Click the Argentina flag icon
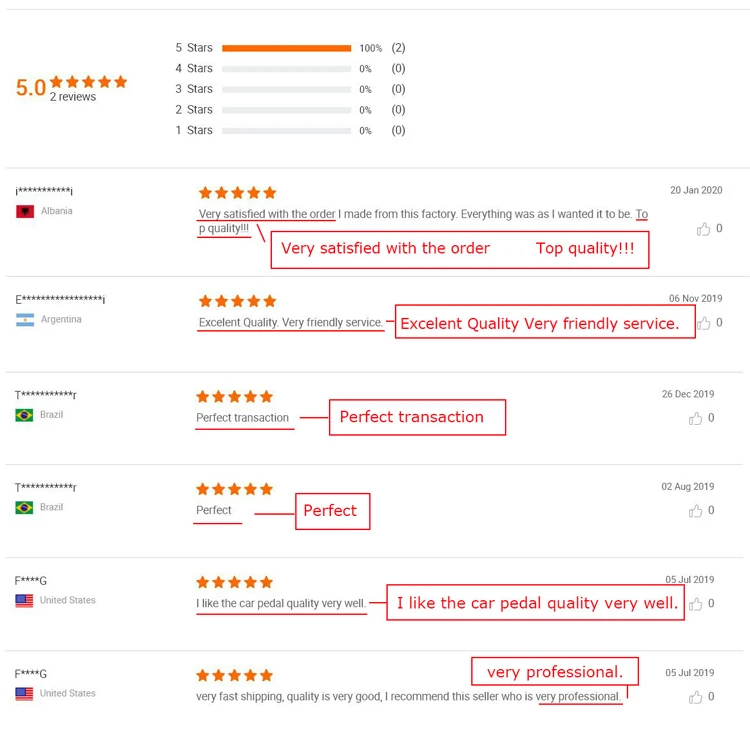Screen dimensions: 750x729 click(x=25, y=320)
